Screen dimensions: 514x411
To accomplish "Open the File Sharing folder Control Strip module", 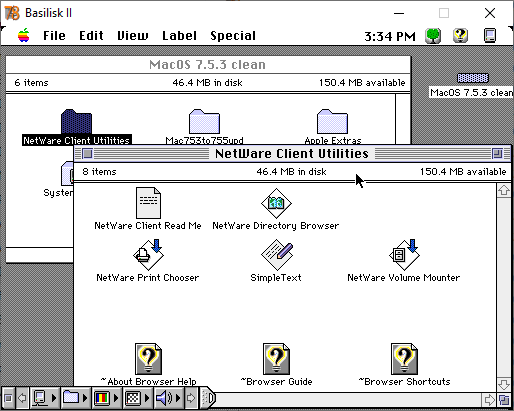I will [x=71, y=398].
